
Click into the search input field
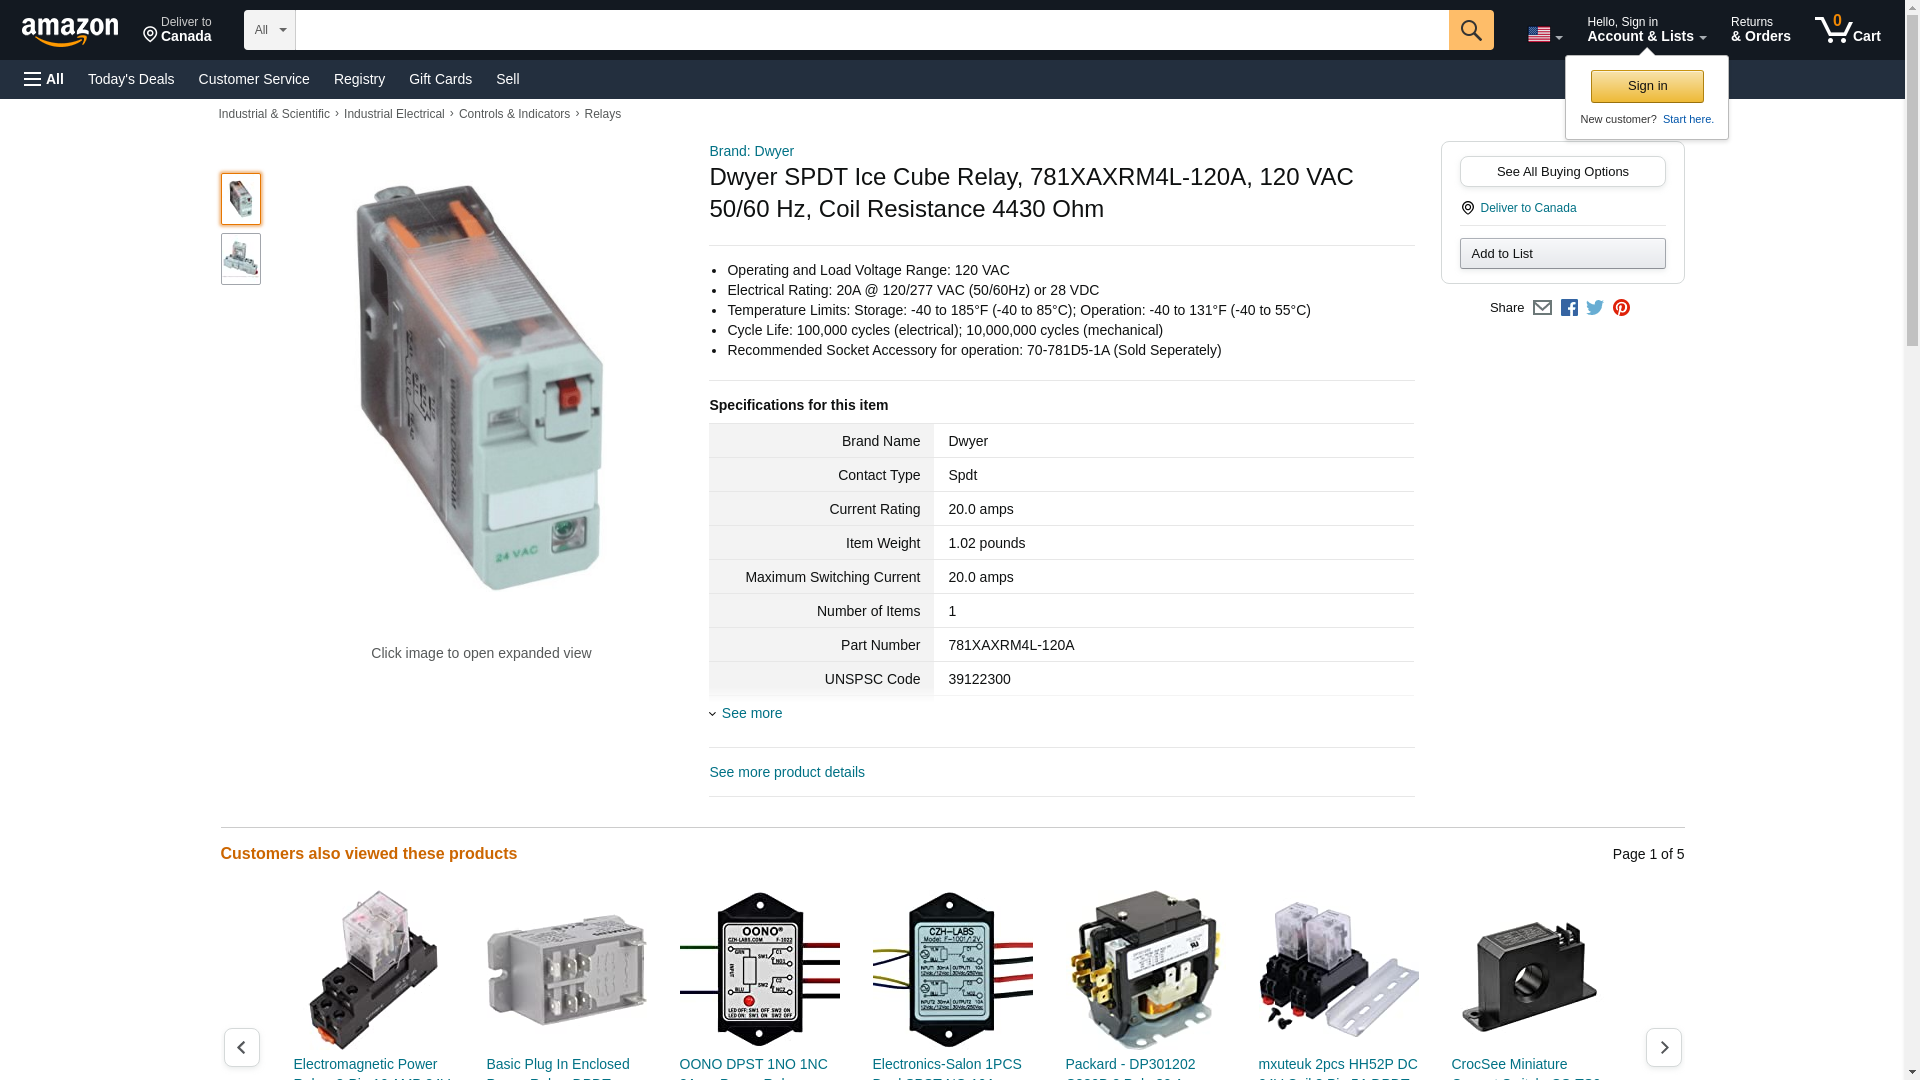pyautogui.click(x=871, y=30)
